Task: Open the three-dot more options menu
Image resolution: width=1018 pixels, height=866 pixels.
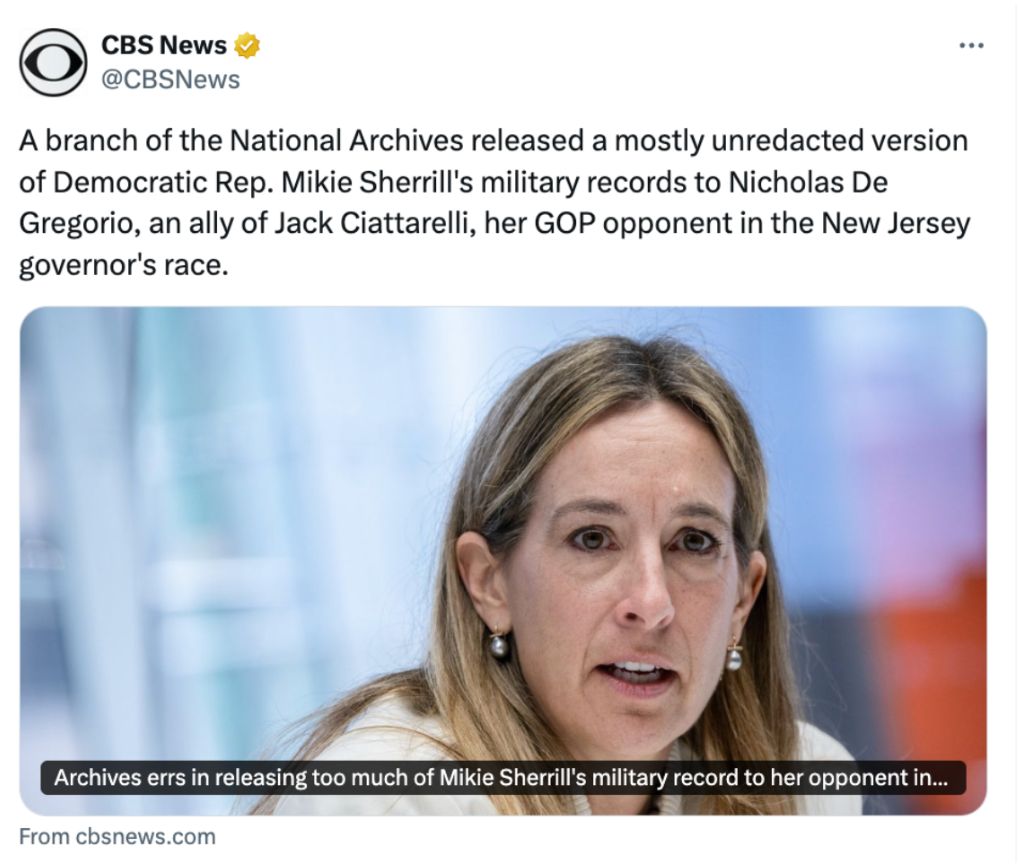Action: (x=971, y=46)
